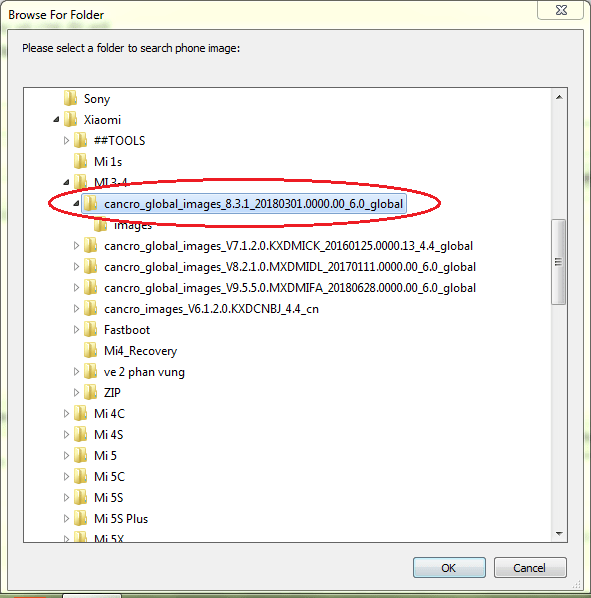Click the ZIP folder icon
591x598 pixels.
click(x=91, y=392)
